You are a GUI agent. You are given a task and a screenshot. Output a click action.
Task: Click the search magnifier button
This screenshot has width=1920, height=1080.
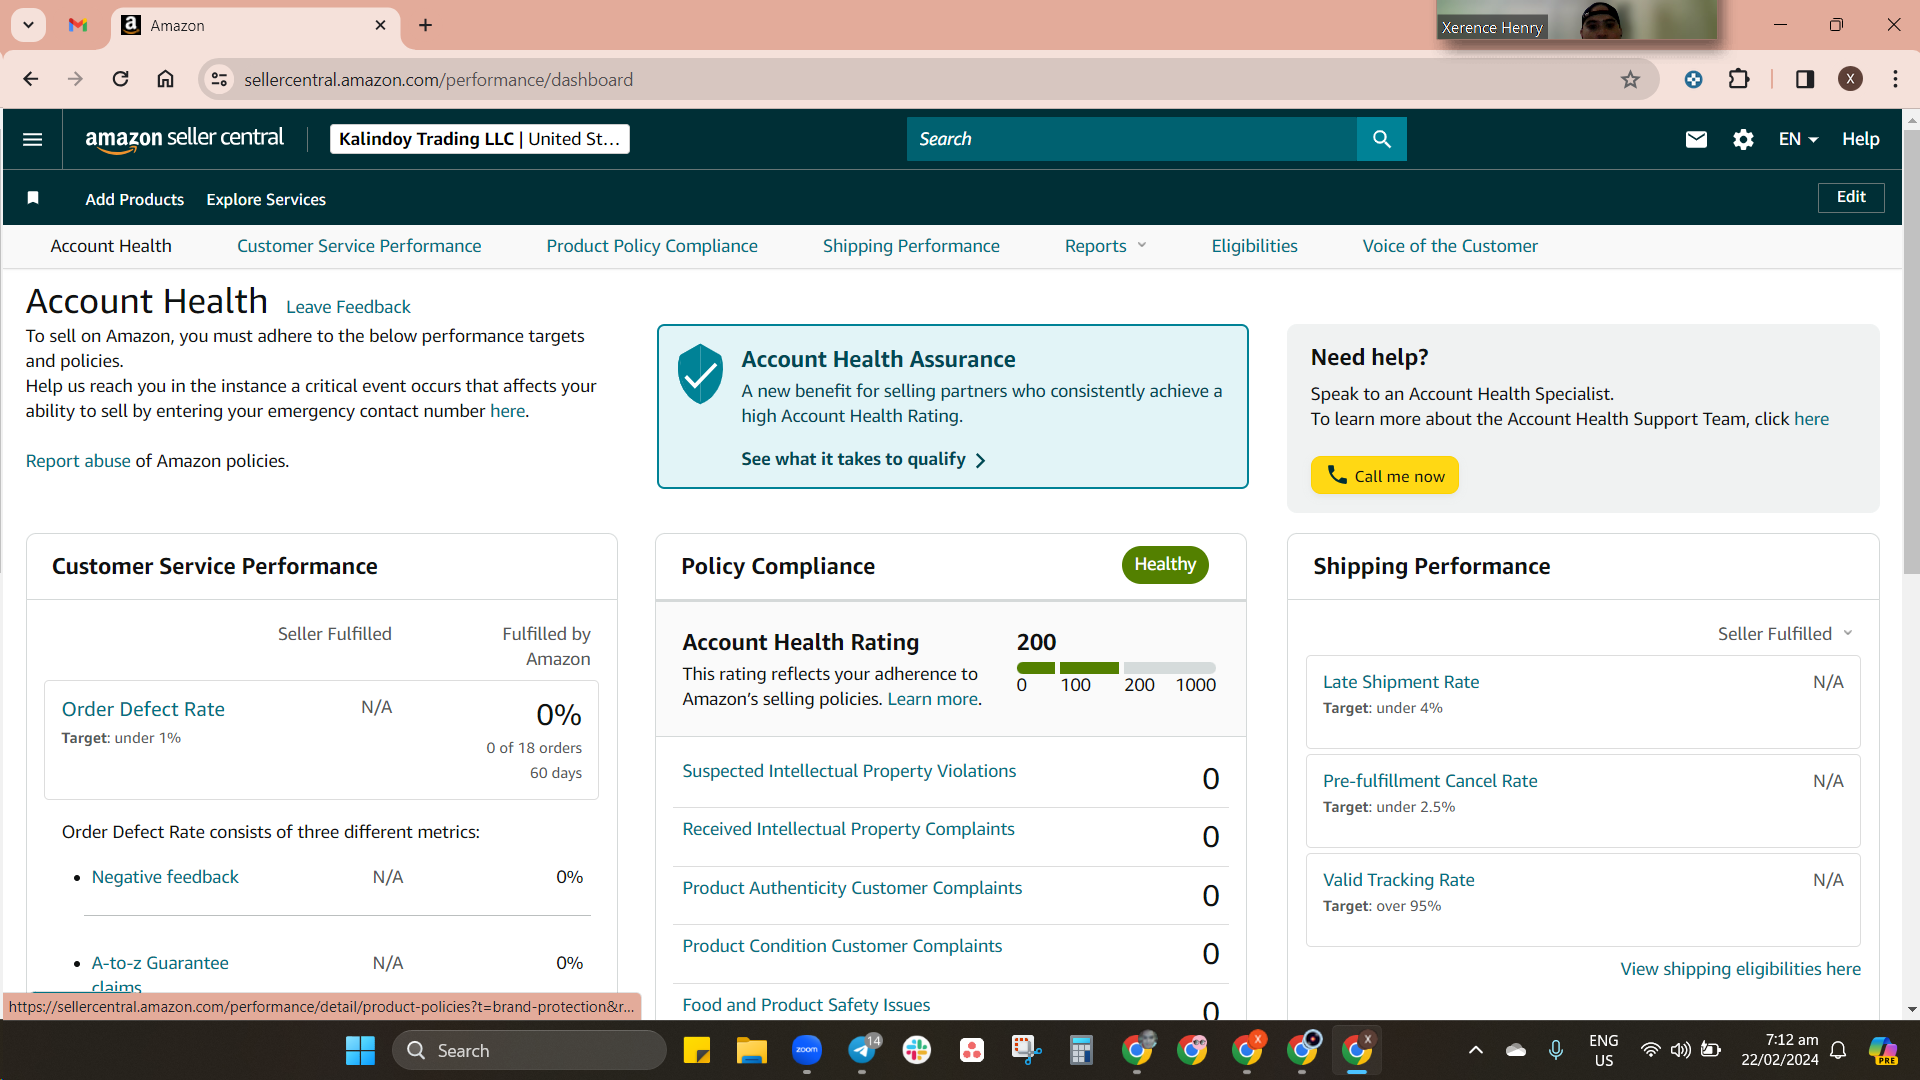[1381, 139]
